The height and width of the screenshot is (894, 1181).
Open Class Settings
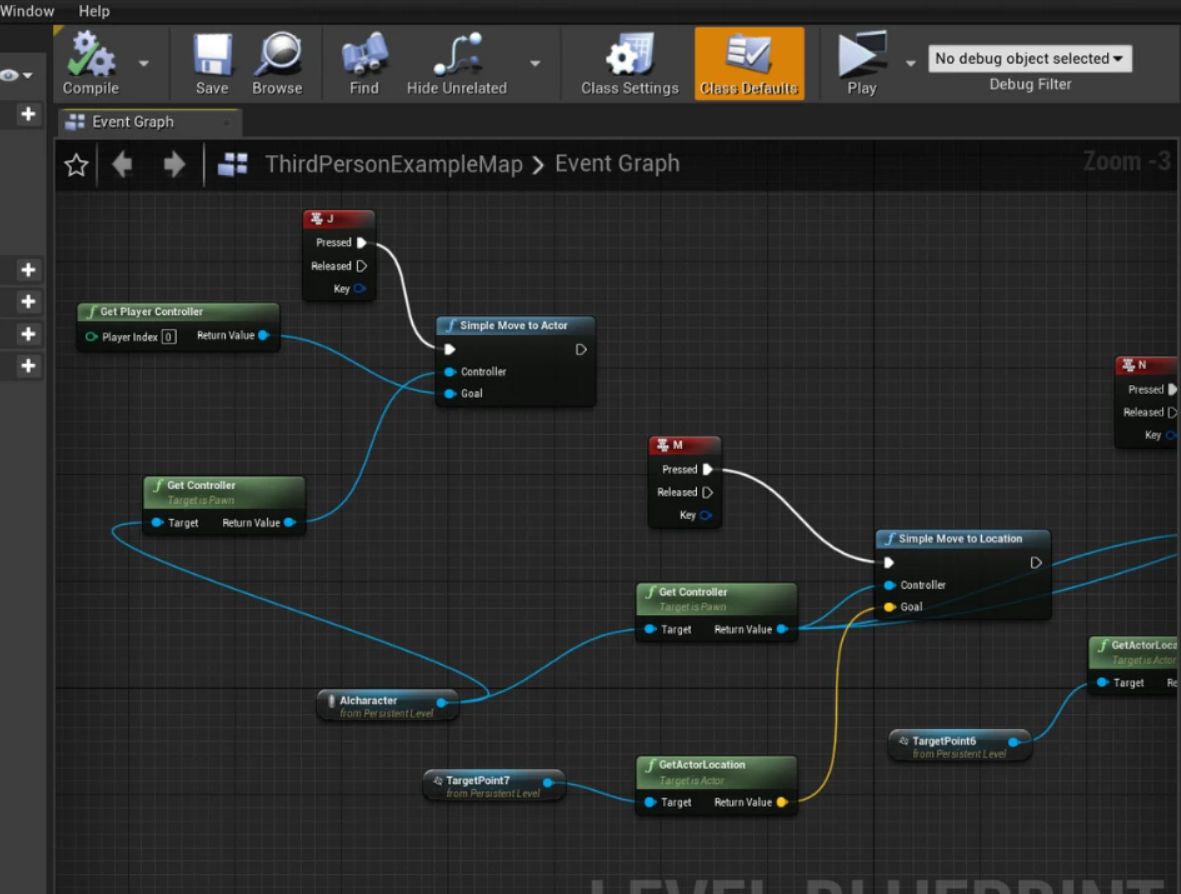(630, 63)
